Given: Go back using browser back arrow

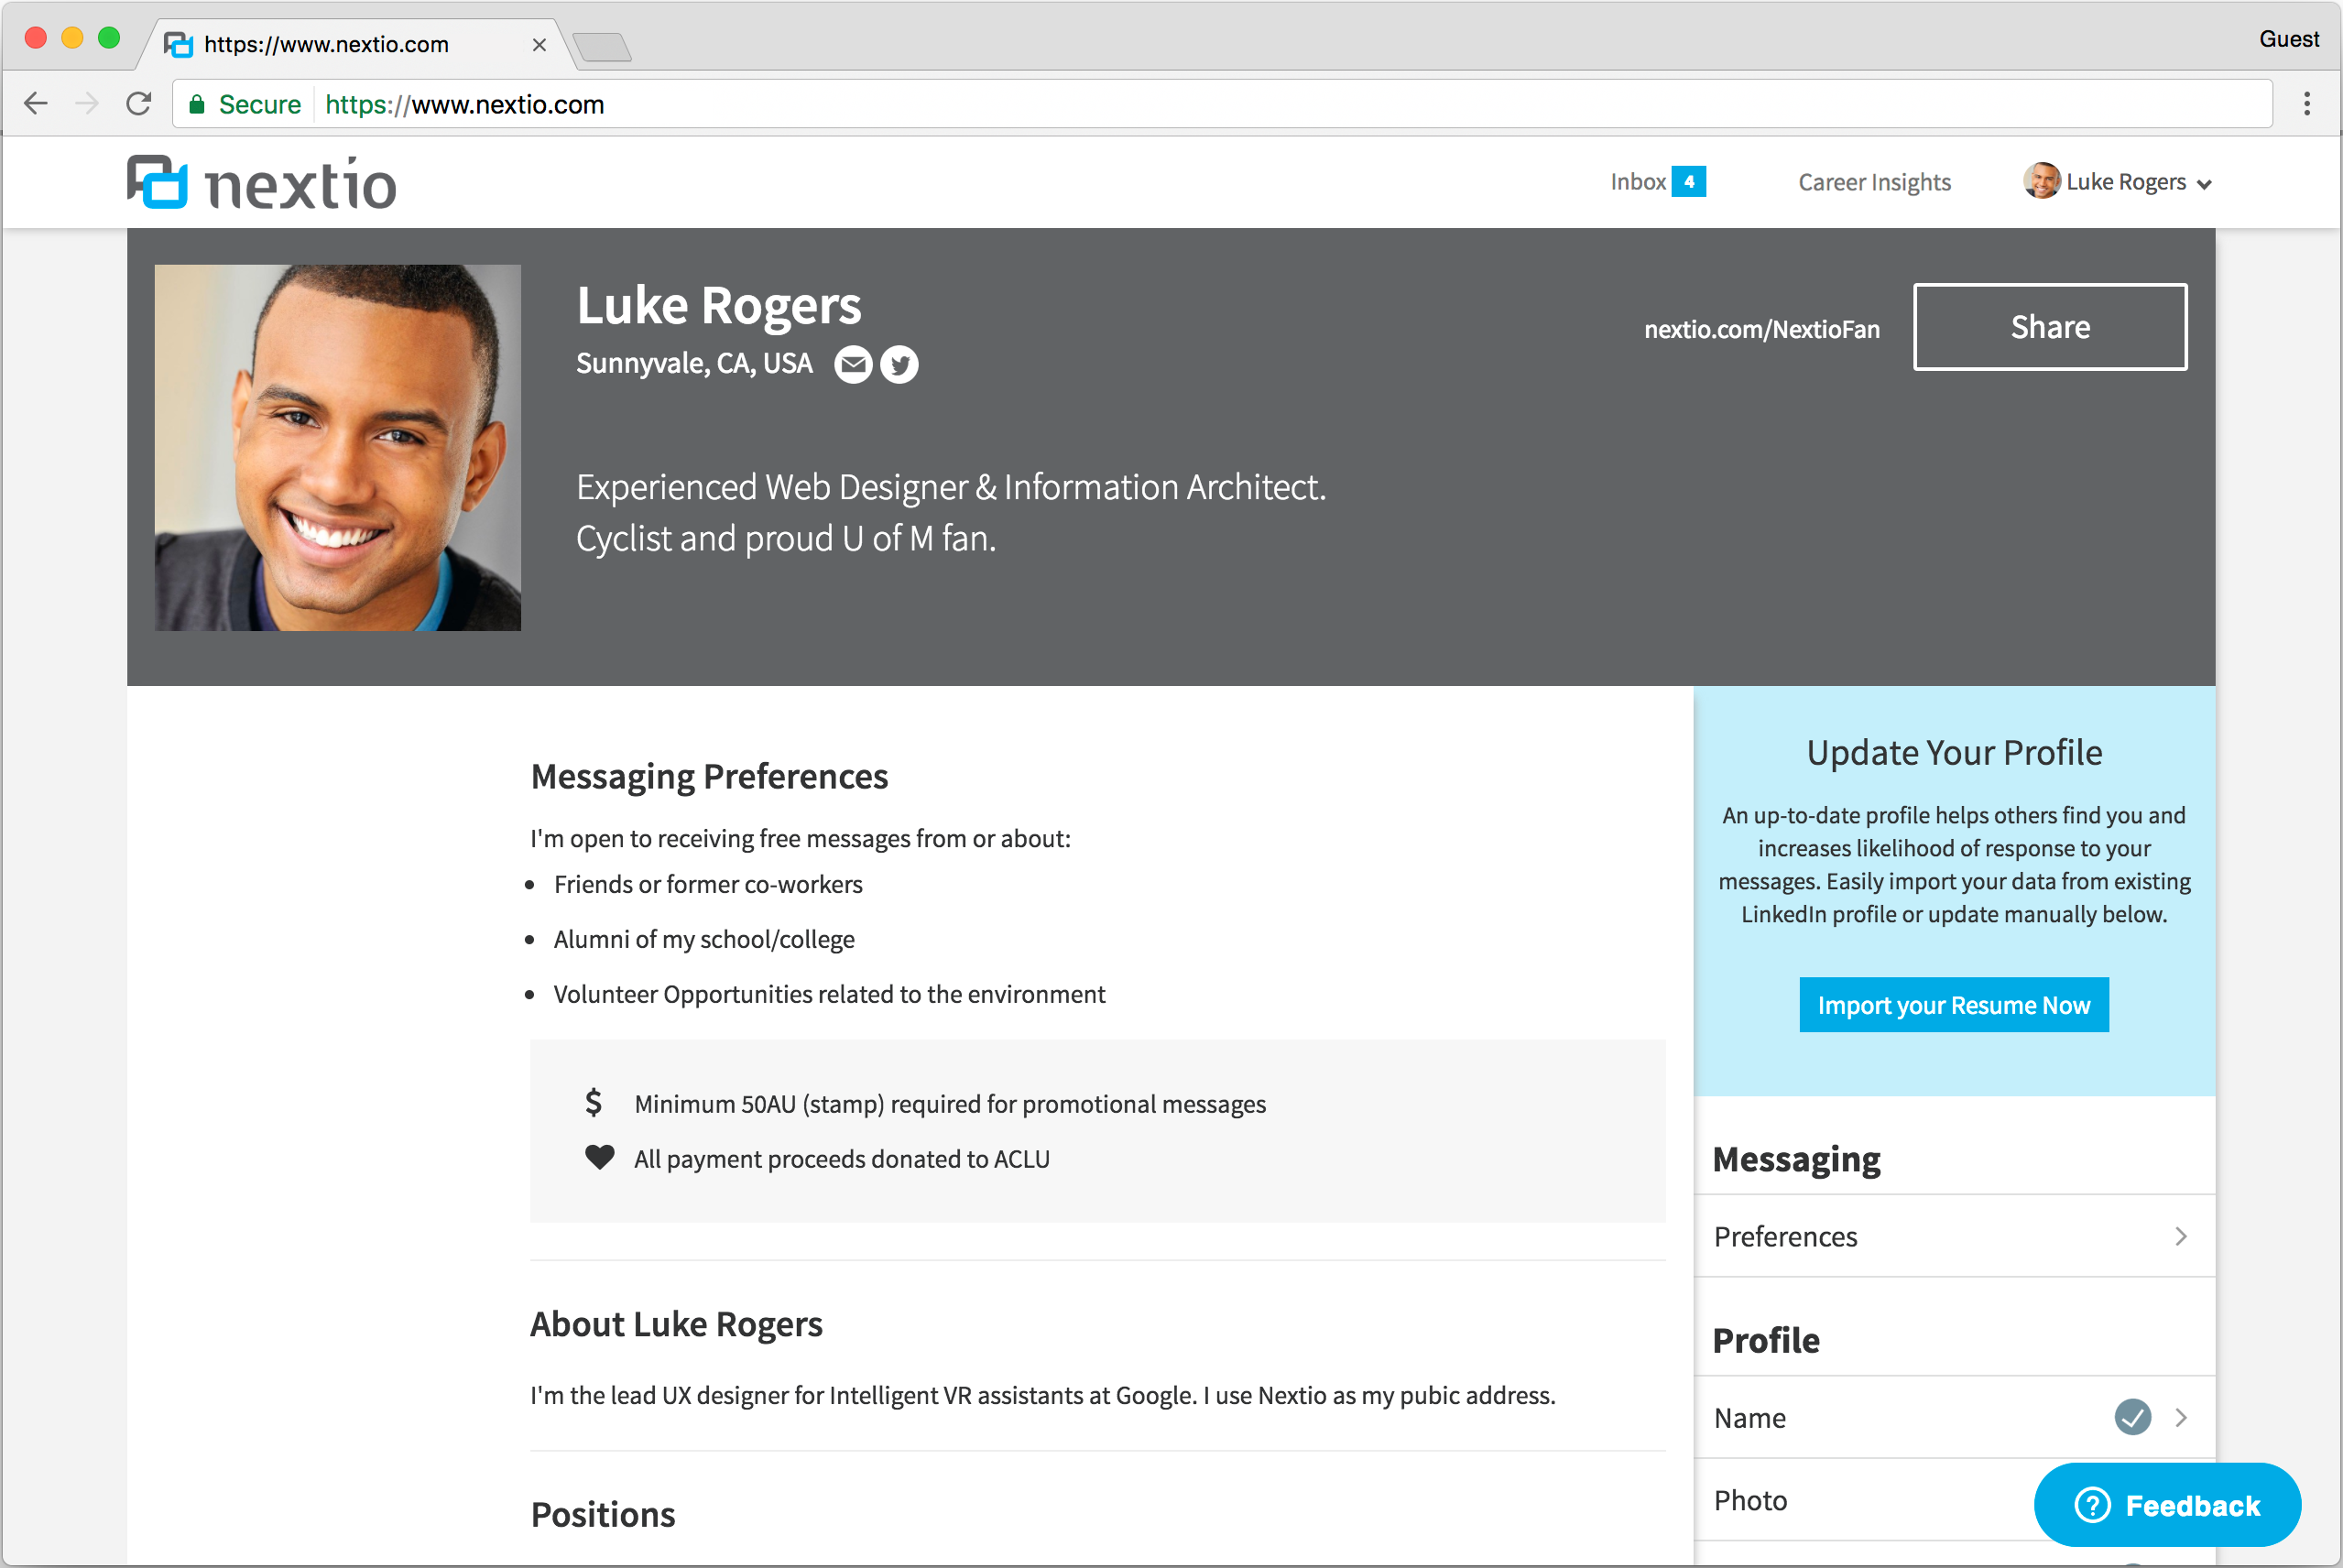Looking at the screenshot, I should [36, 104].
